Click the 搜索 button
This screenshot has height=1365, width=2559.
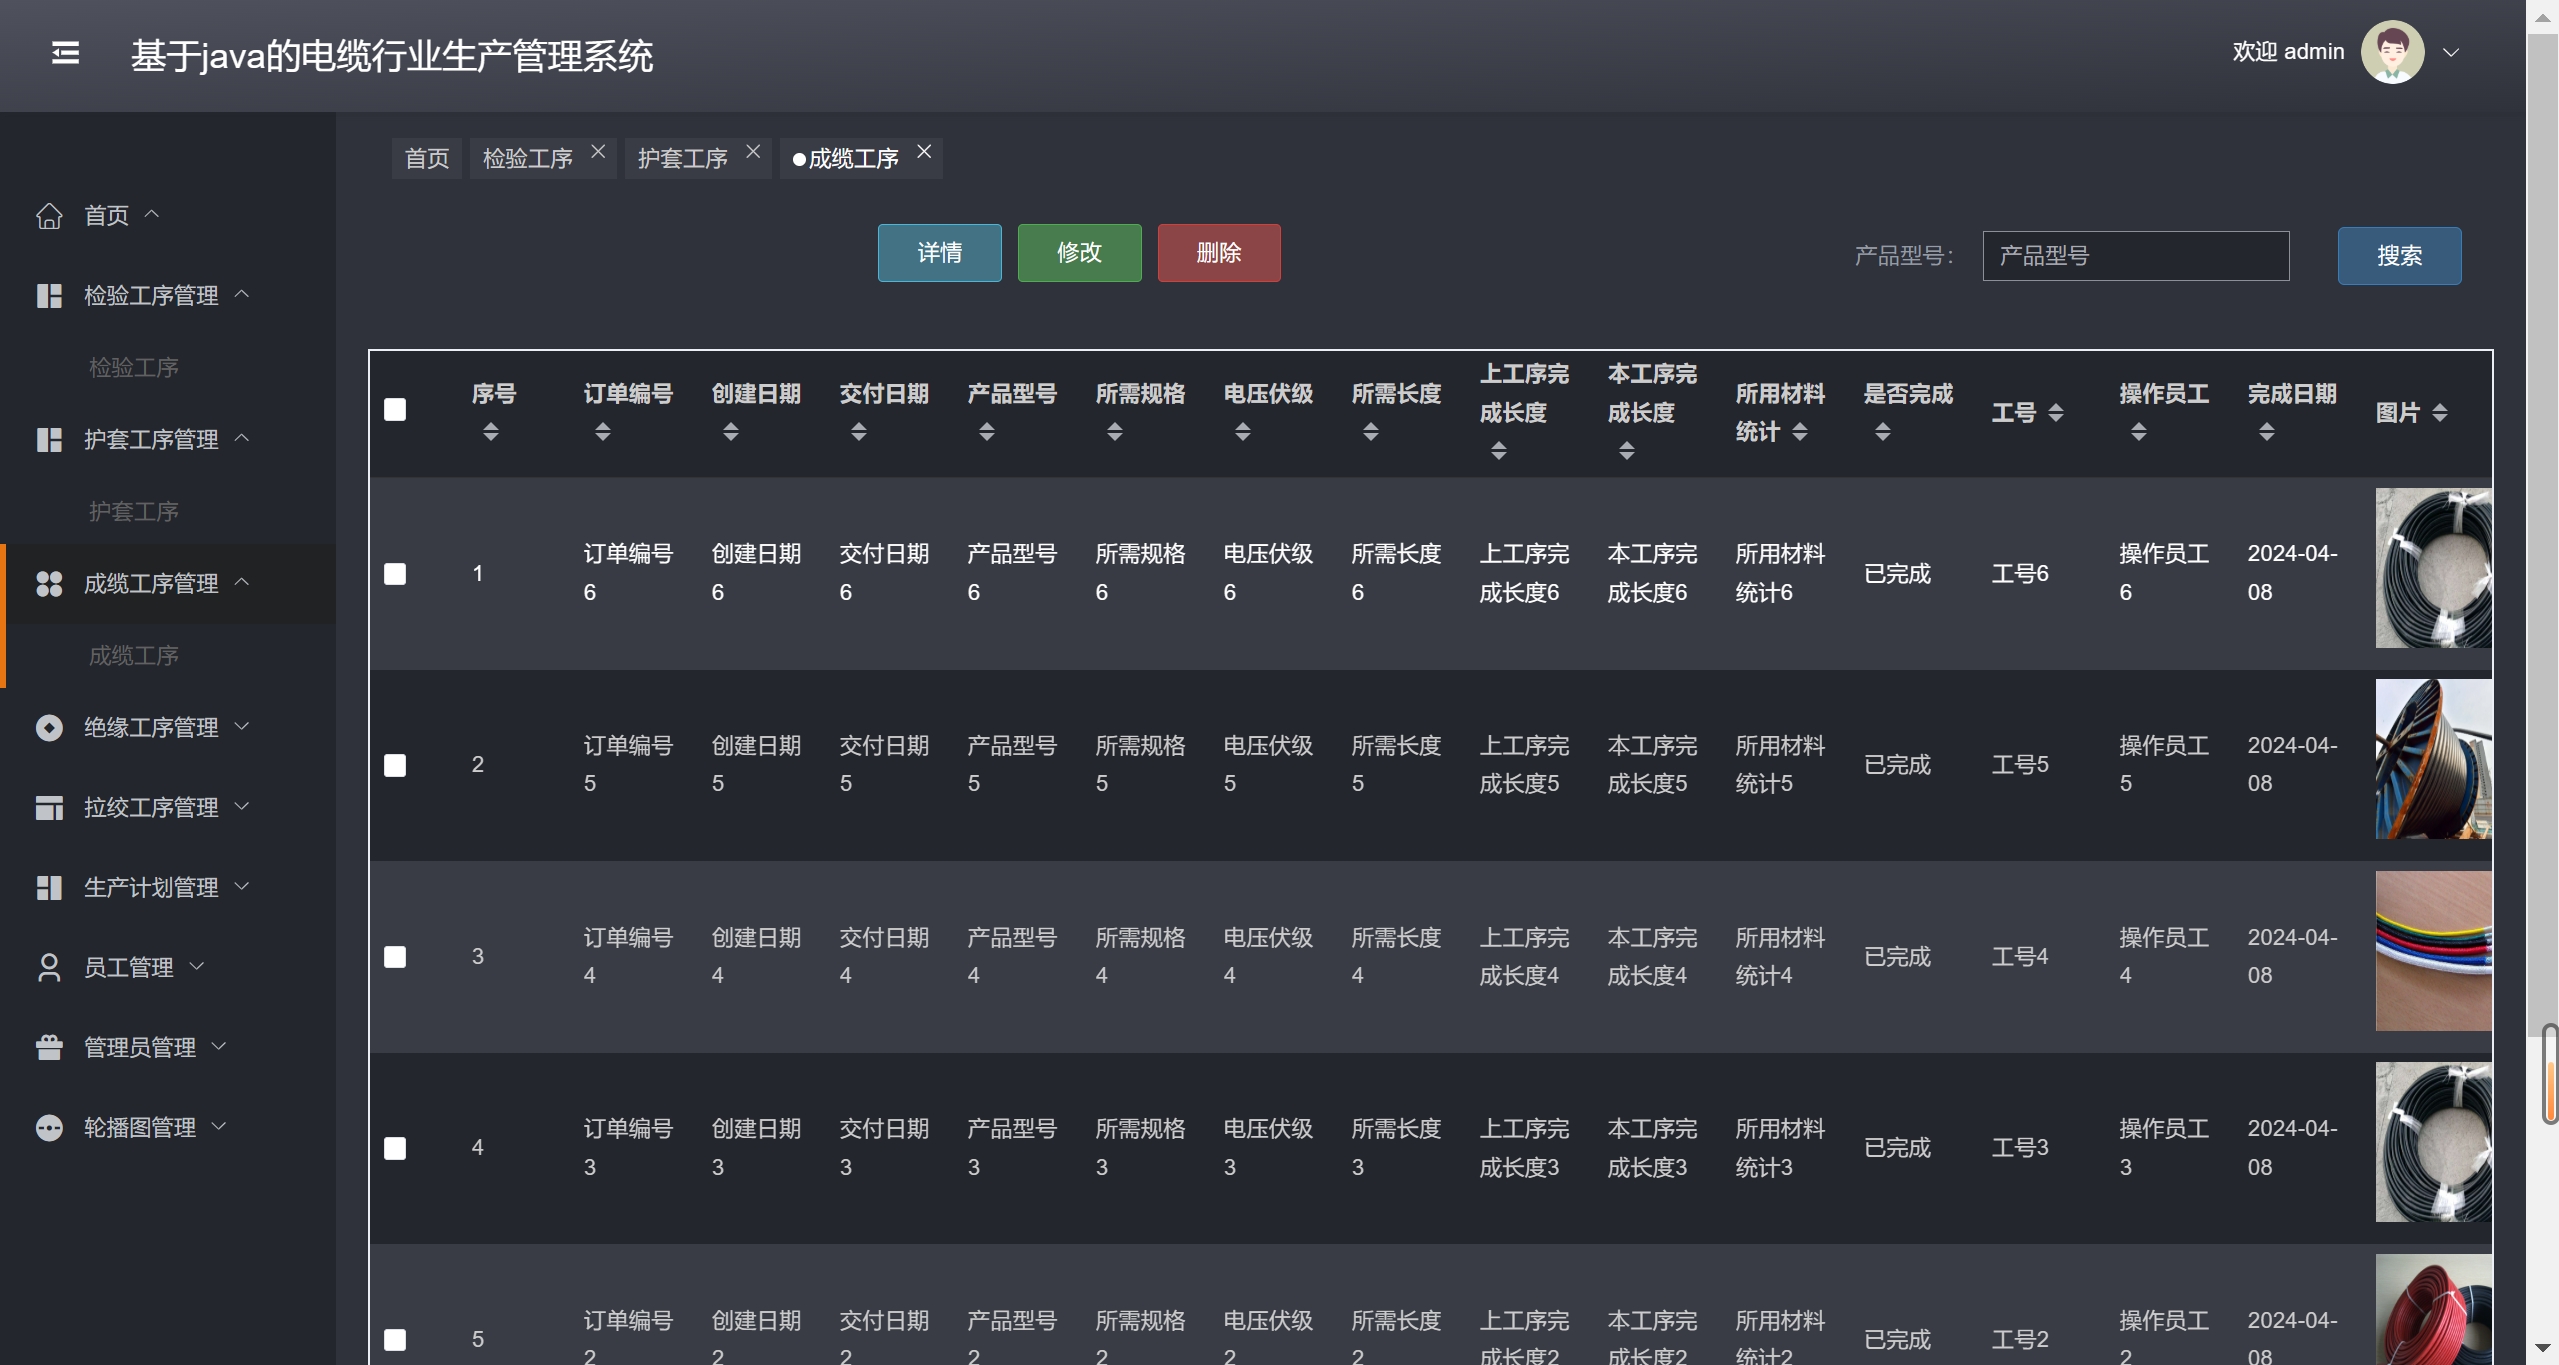2399,256
